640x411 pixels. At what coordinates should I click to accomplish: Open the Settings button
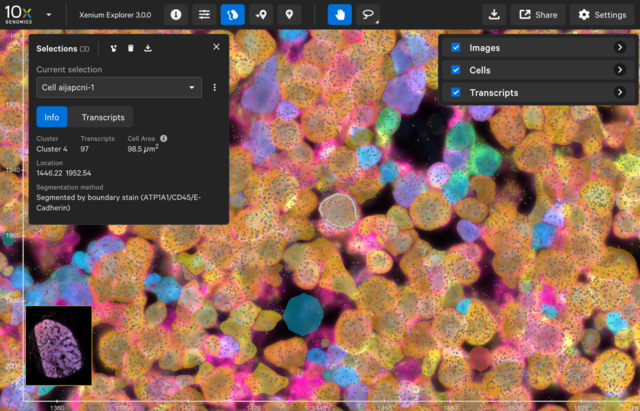(601, 15)
